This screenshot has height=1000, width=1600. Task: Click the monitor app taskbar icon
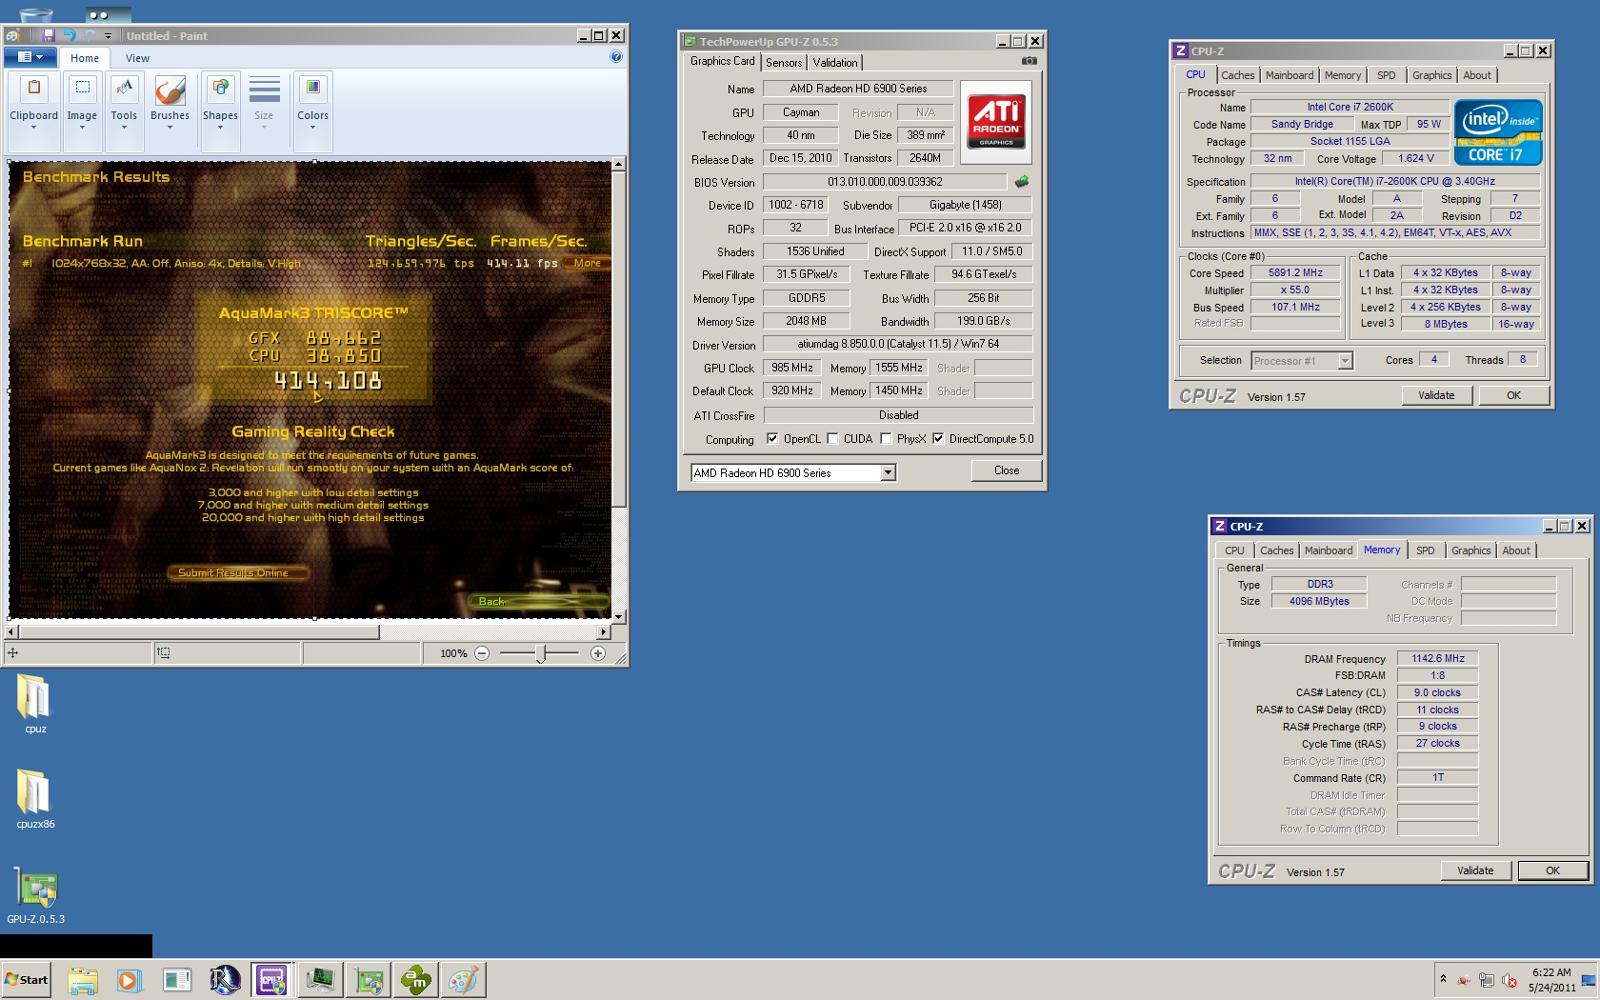pos(320,980)
